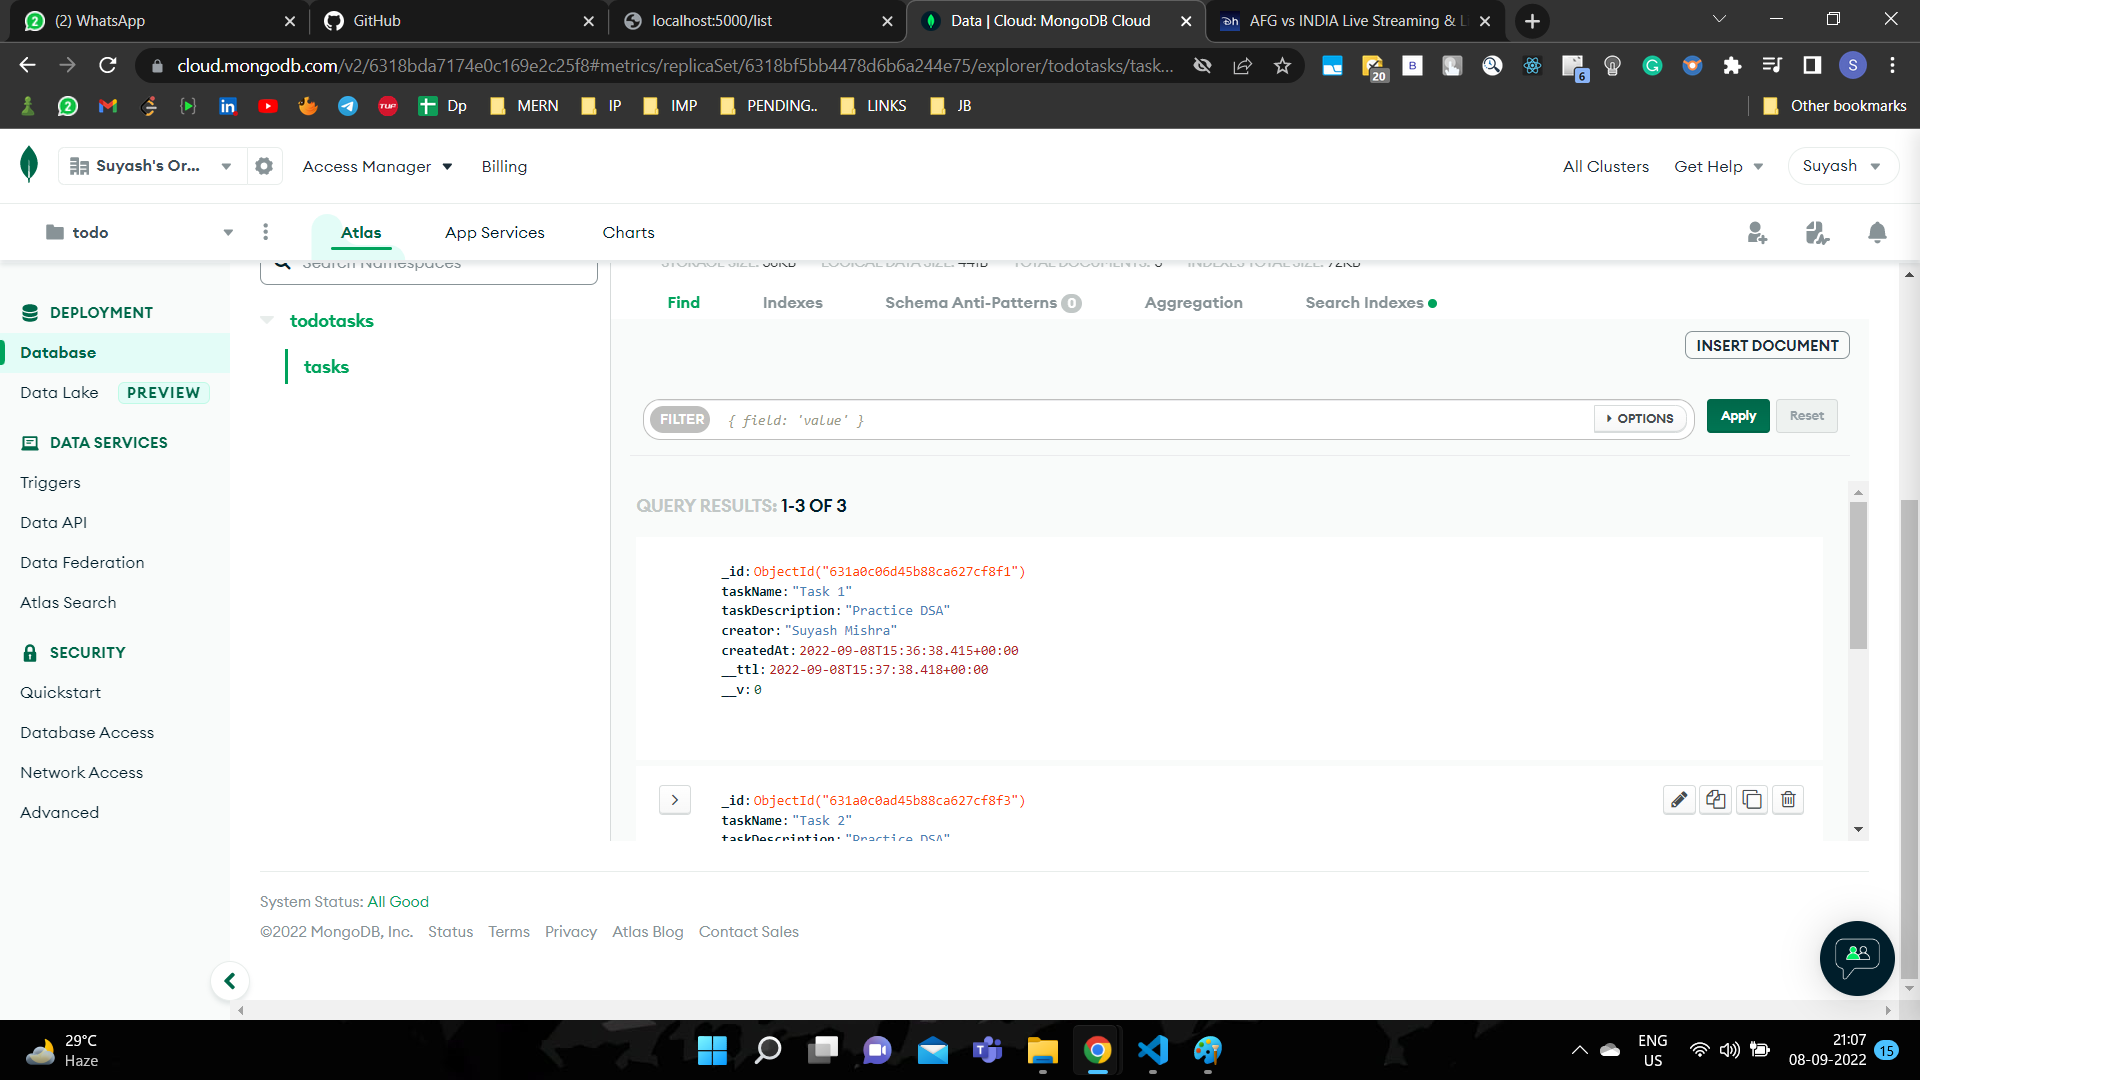
Task: Clone the Task 2 document
Action: coord(1752,800)
